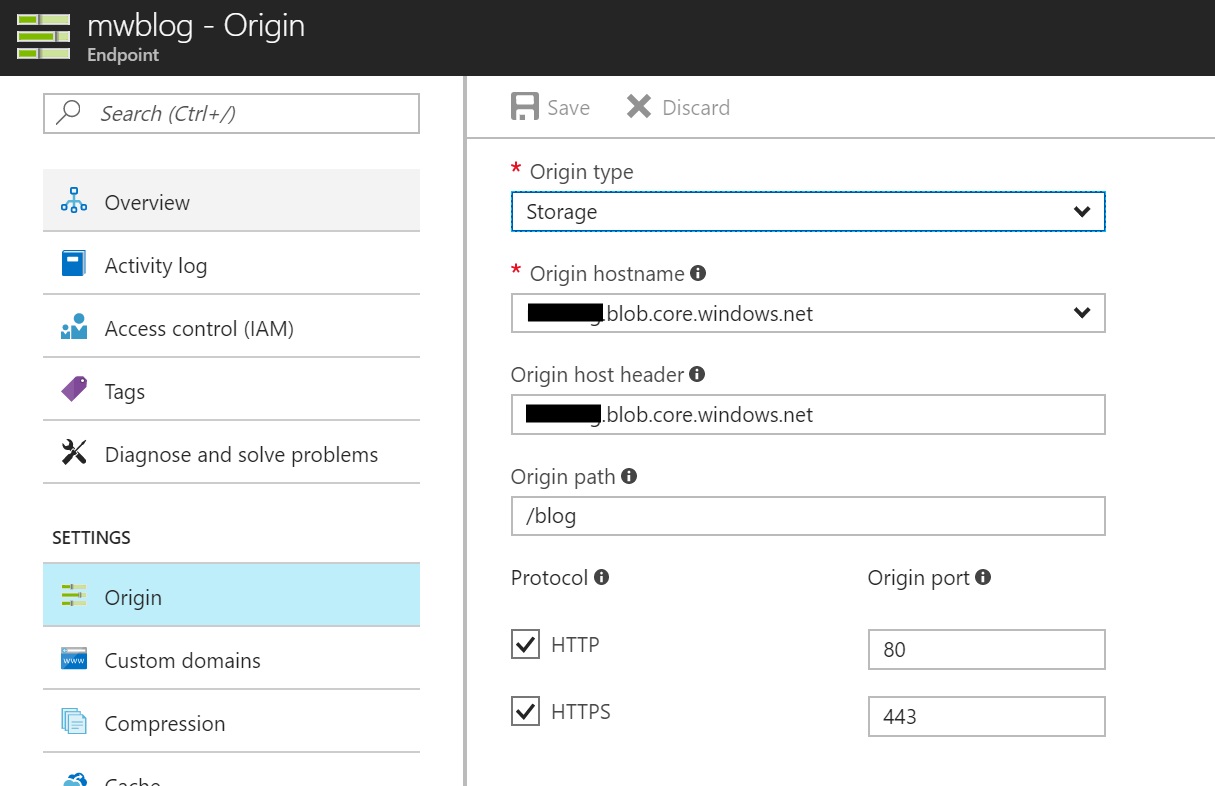
Task: Click the mwblog - Origin title text
Action: pos(196,25)
